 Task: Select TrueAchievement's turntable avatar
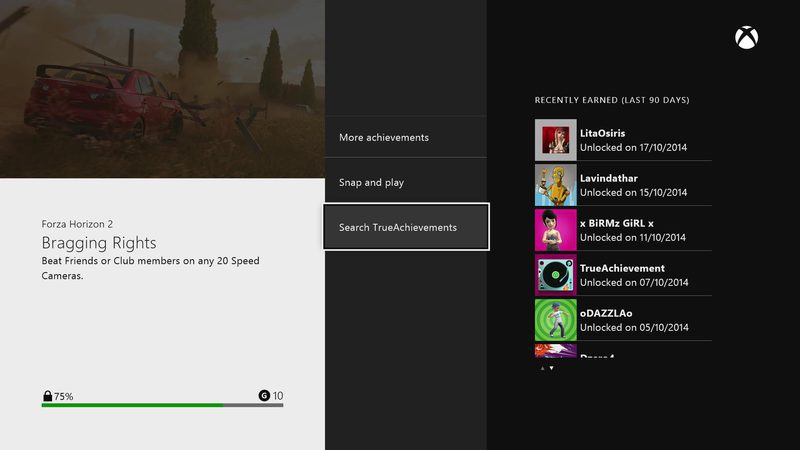556,275
